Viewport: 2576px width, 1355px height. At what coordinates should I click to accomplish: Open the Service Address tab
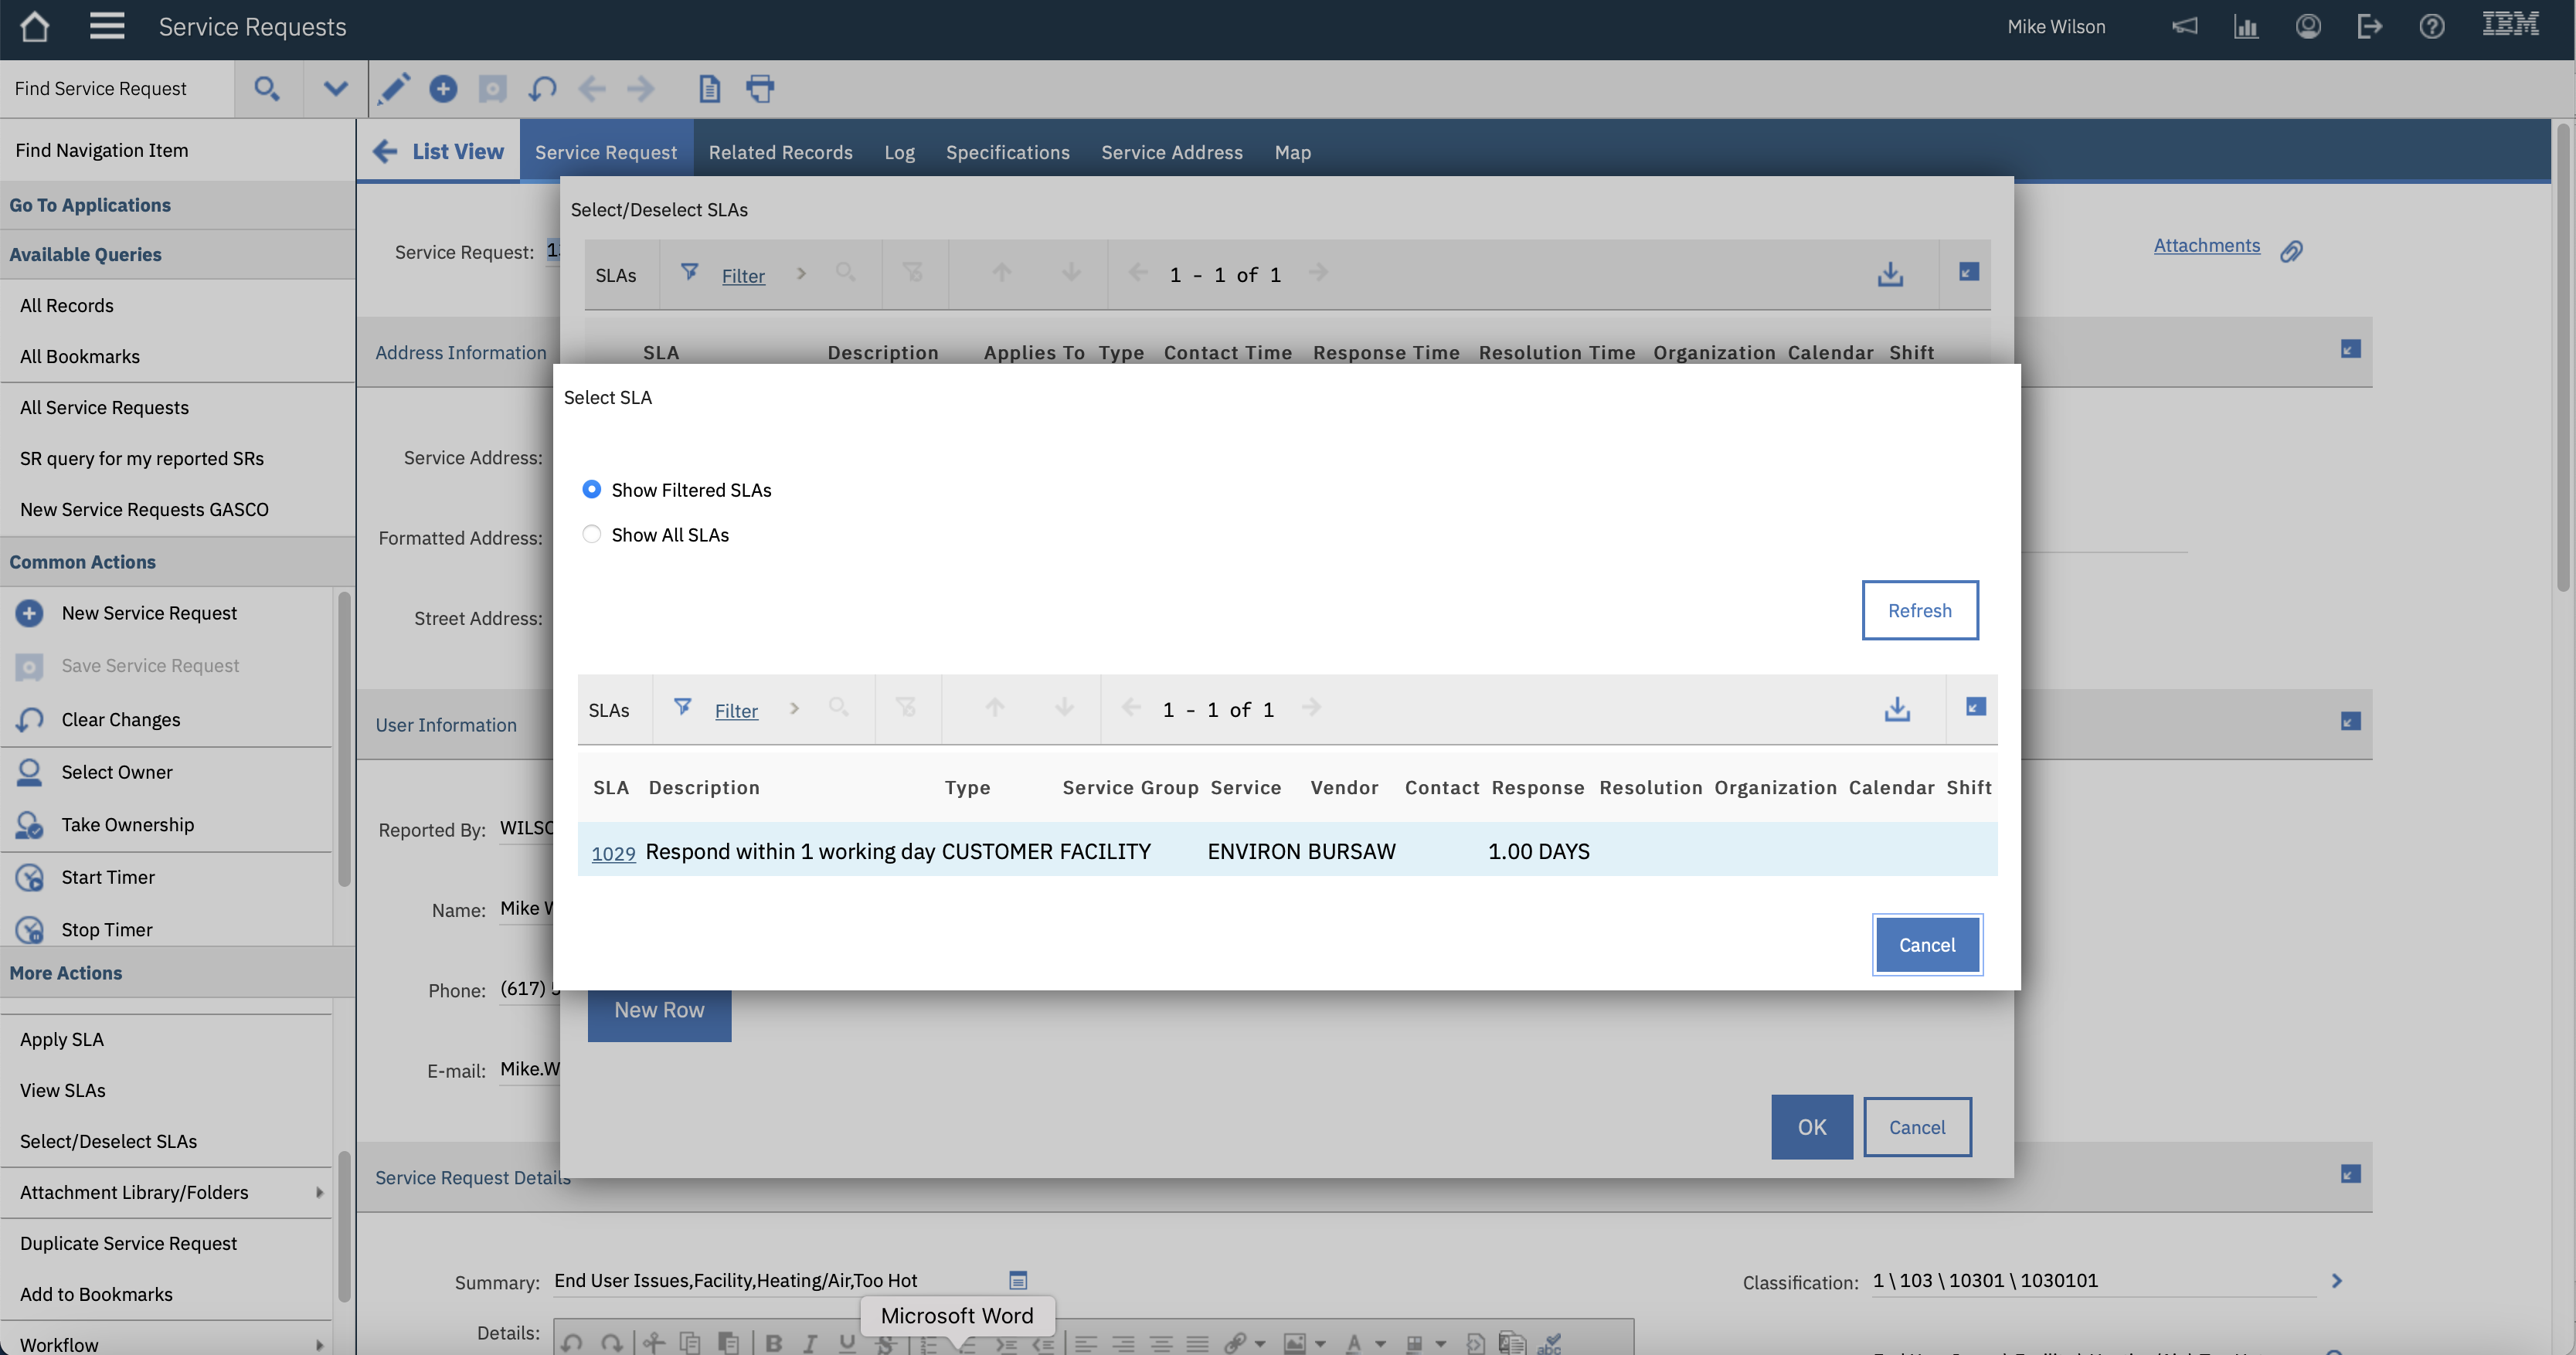click(x=1171, y=152)
